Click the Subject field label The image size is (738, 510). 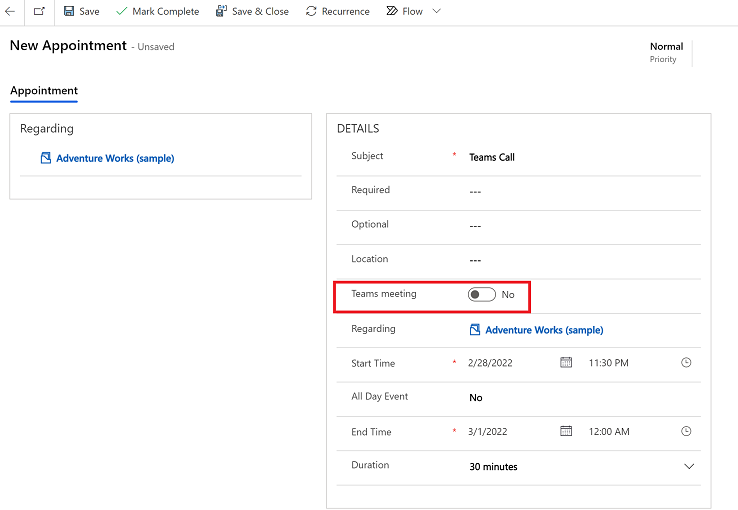click(367, 156)
